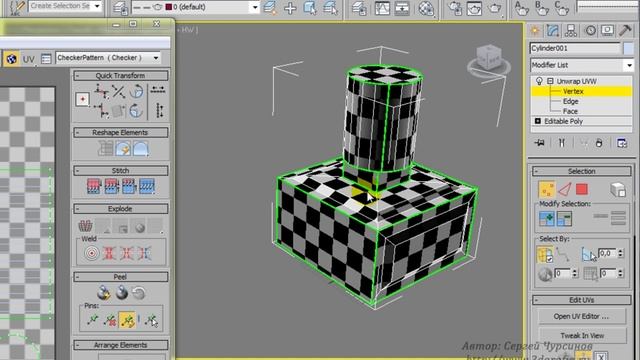
Task: Click Space Vertically icon in Quick Transform
Action: click(x=160, y=110)
